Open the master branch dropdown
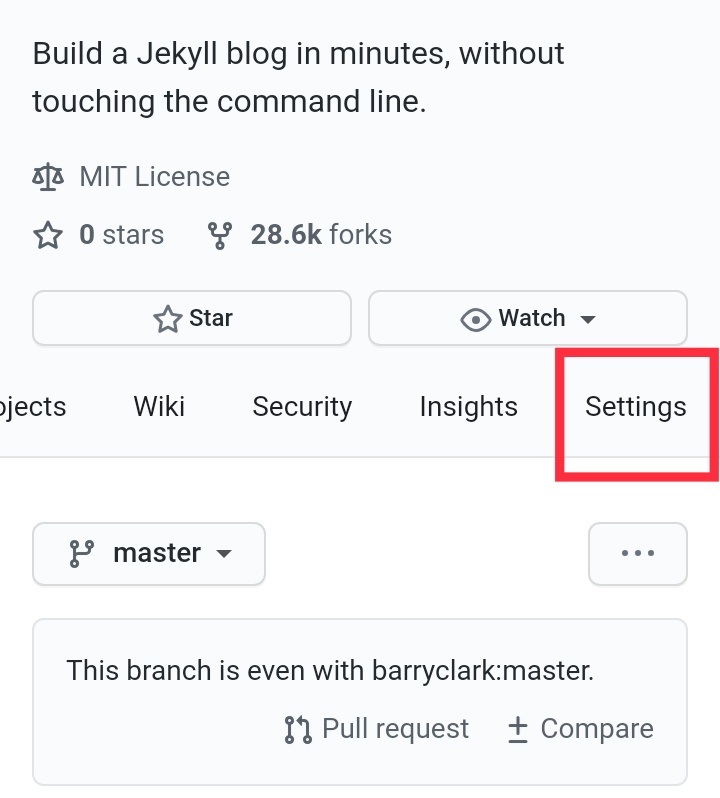The height and width of the screenshot is (798, 720). [x=149, y=553]
